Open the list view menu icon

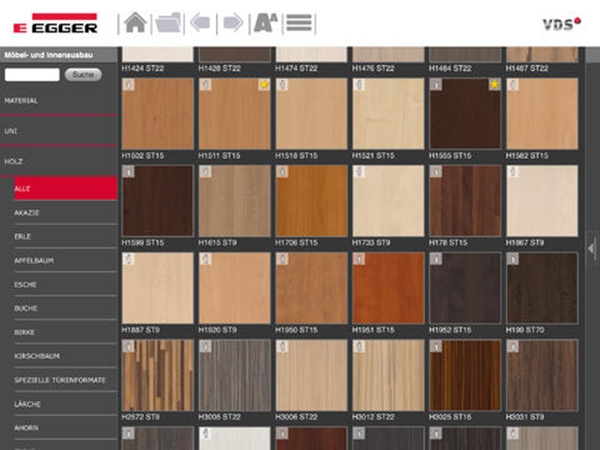click(x=299, y=22)
